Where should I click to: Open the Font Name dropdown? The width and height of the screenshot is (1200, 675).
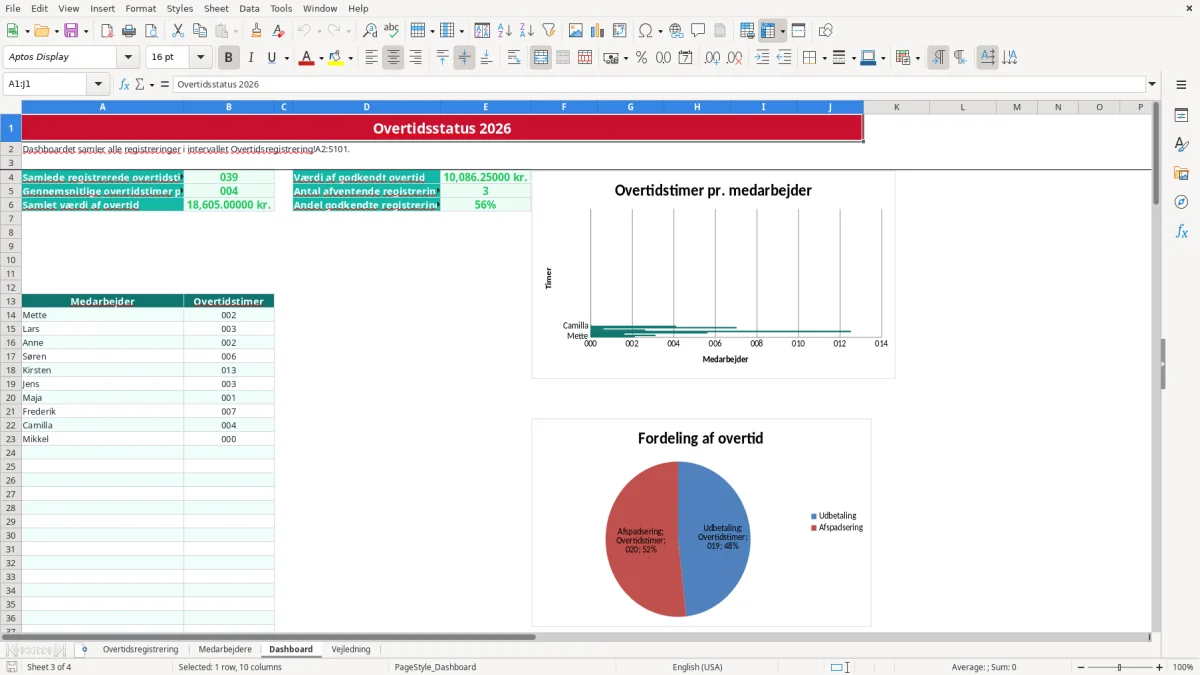pos(128,58)
